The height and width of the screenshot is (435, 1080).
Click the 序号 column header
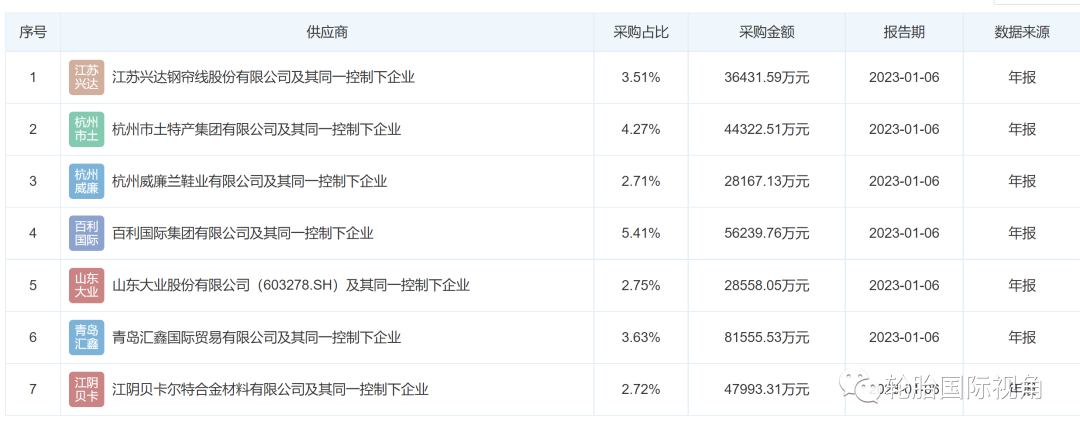pos(33,32)
